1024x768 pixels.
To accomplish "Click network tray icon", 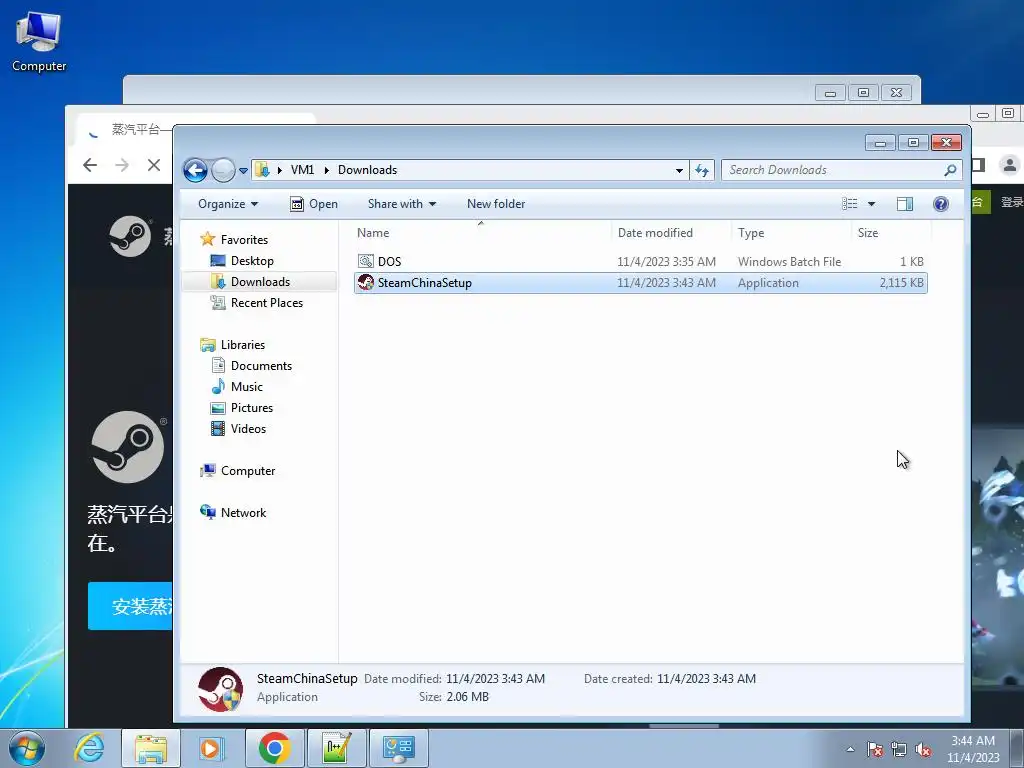I will coord(899,749).
